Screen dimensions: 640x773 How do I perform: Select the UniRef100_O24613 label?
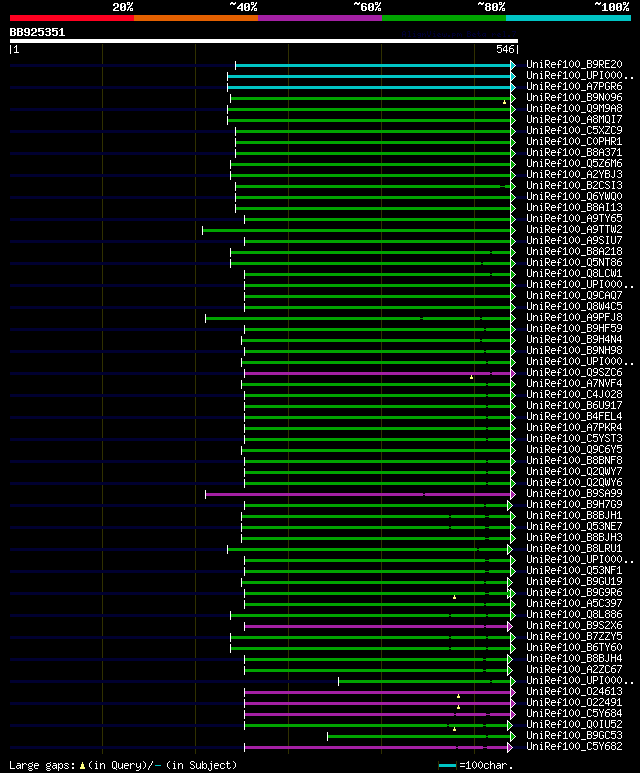574,692
